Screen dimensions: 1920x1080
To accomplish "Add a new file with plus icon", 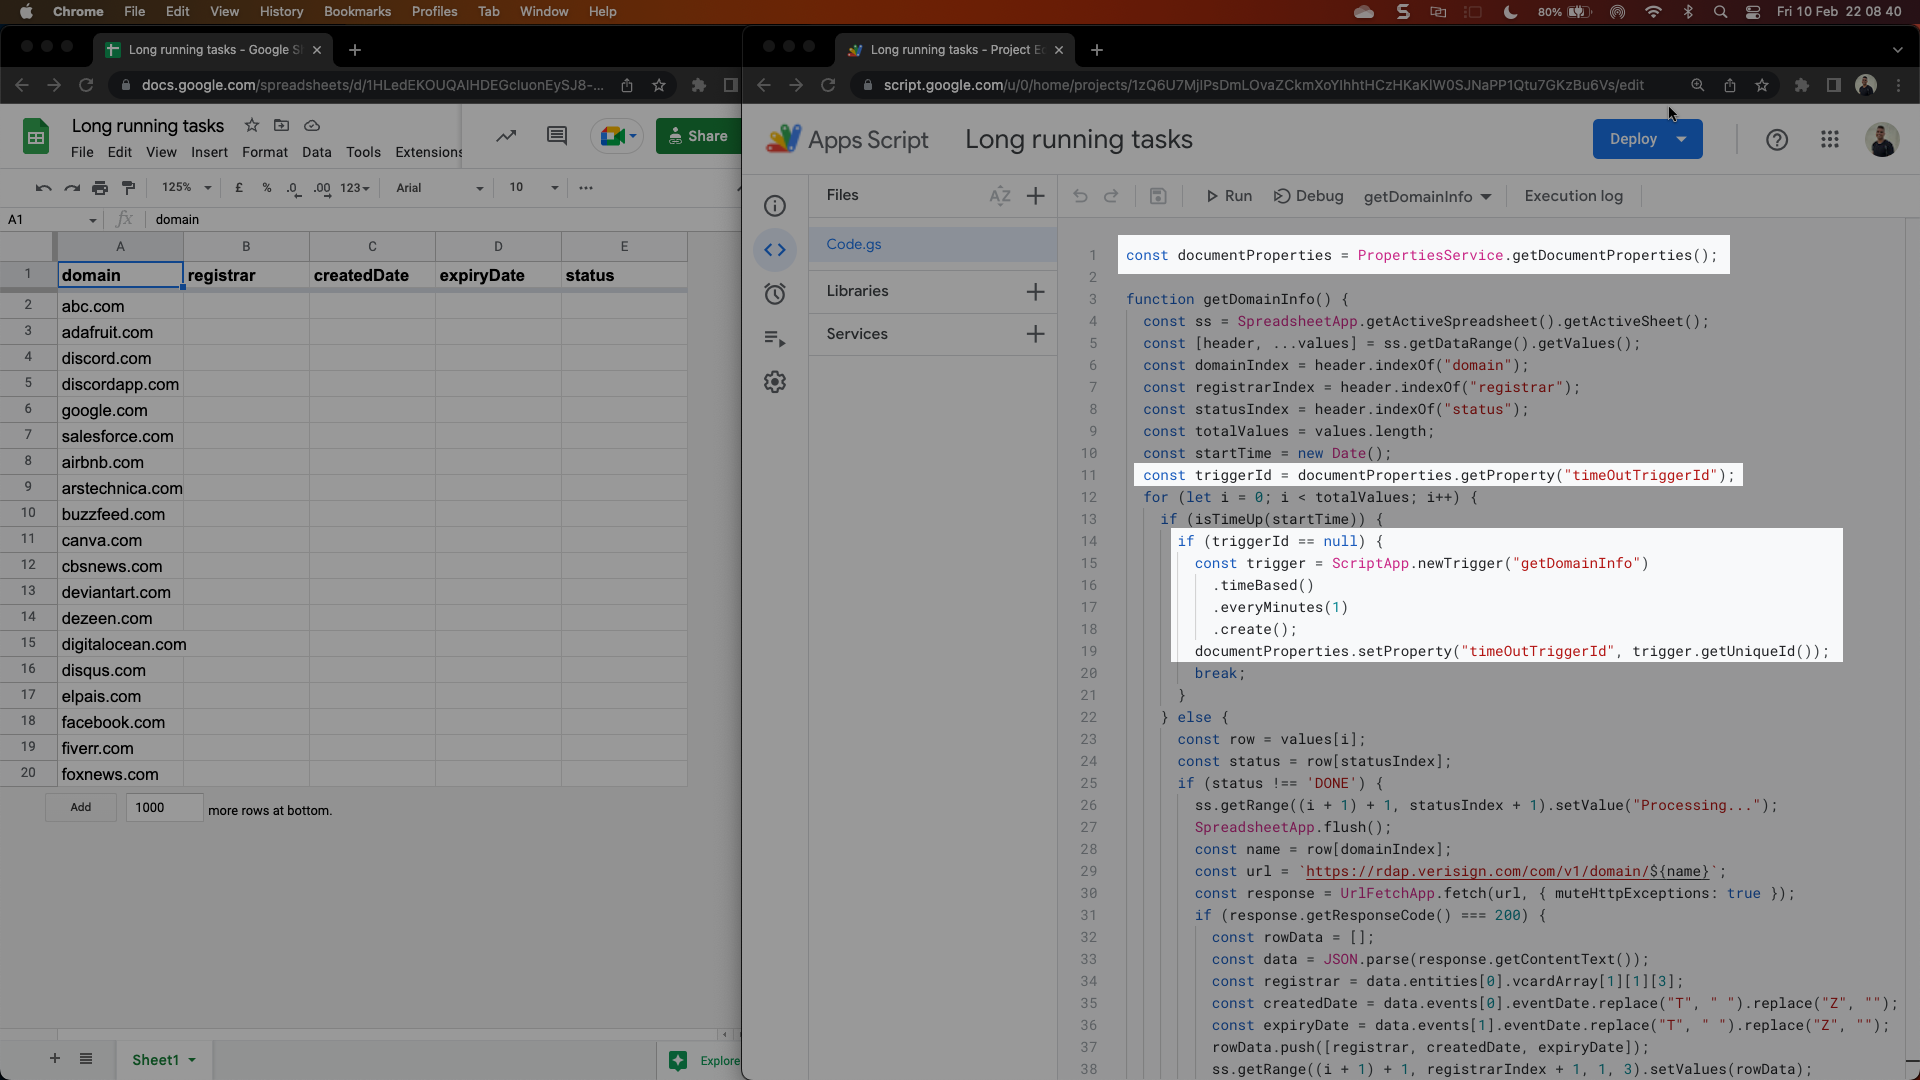I will click(1036, 196).
